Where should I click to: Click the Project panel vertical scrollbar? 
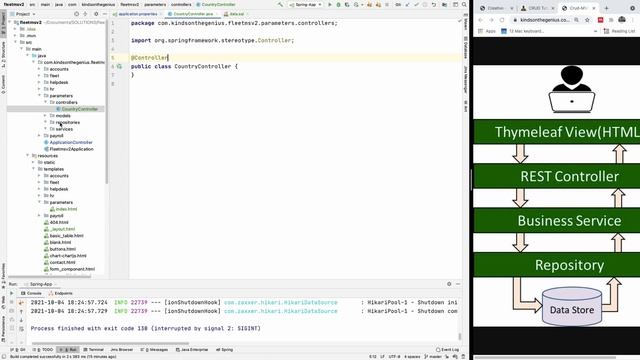coord(107,102)
